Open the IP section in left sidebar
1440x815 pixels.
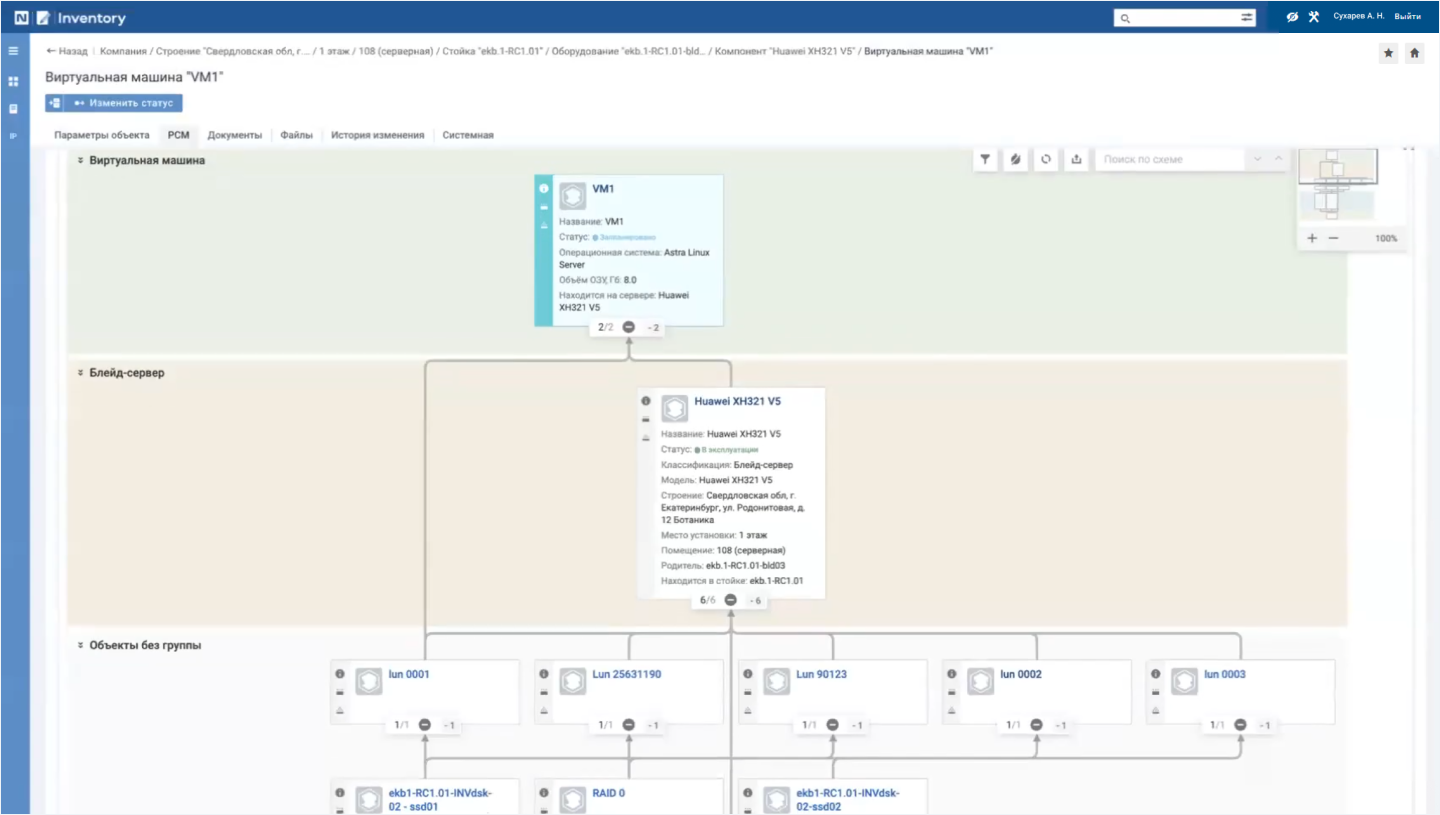14,135
